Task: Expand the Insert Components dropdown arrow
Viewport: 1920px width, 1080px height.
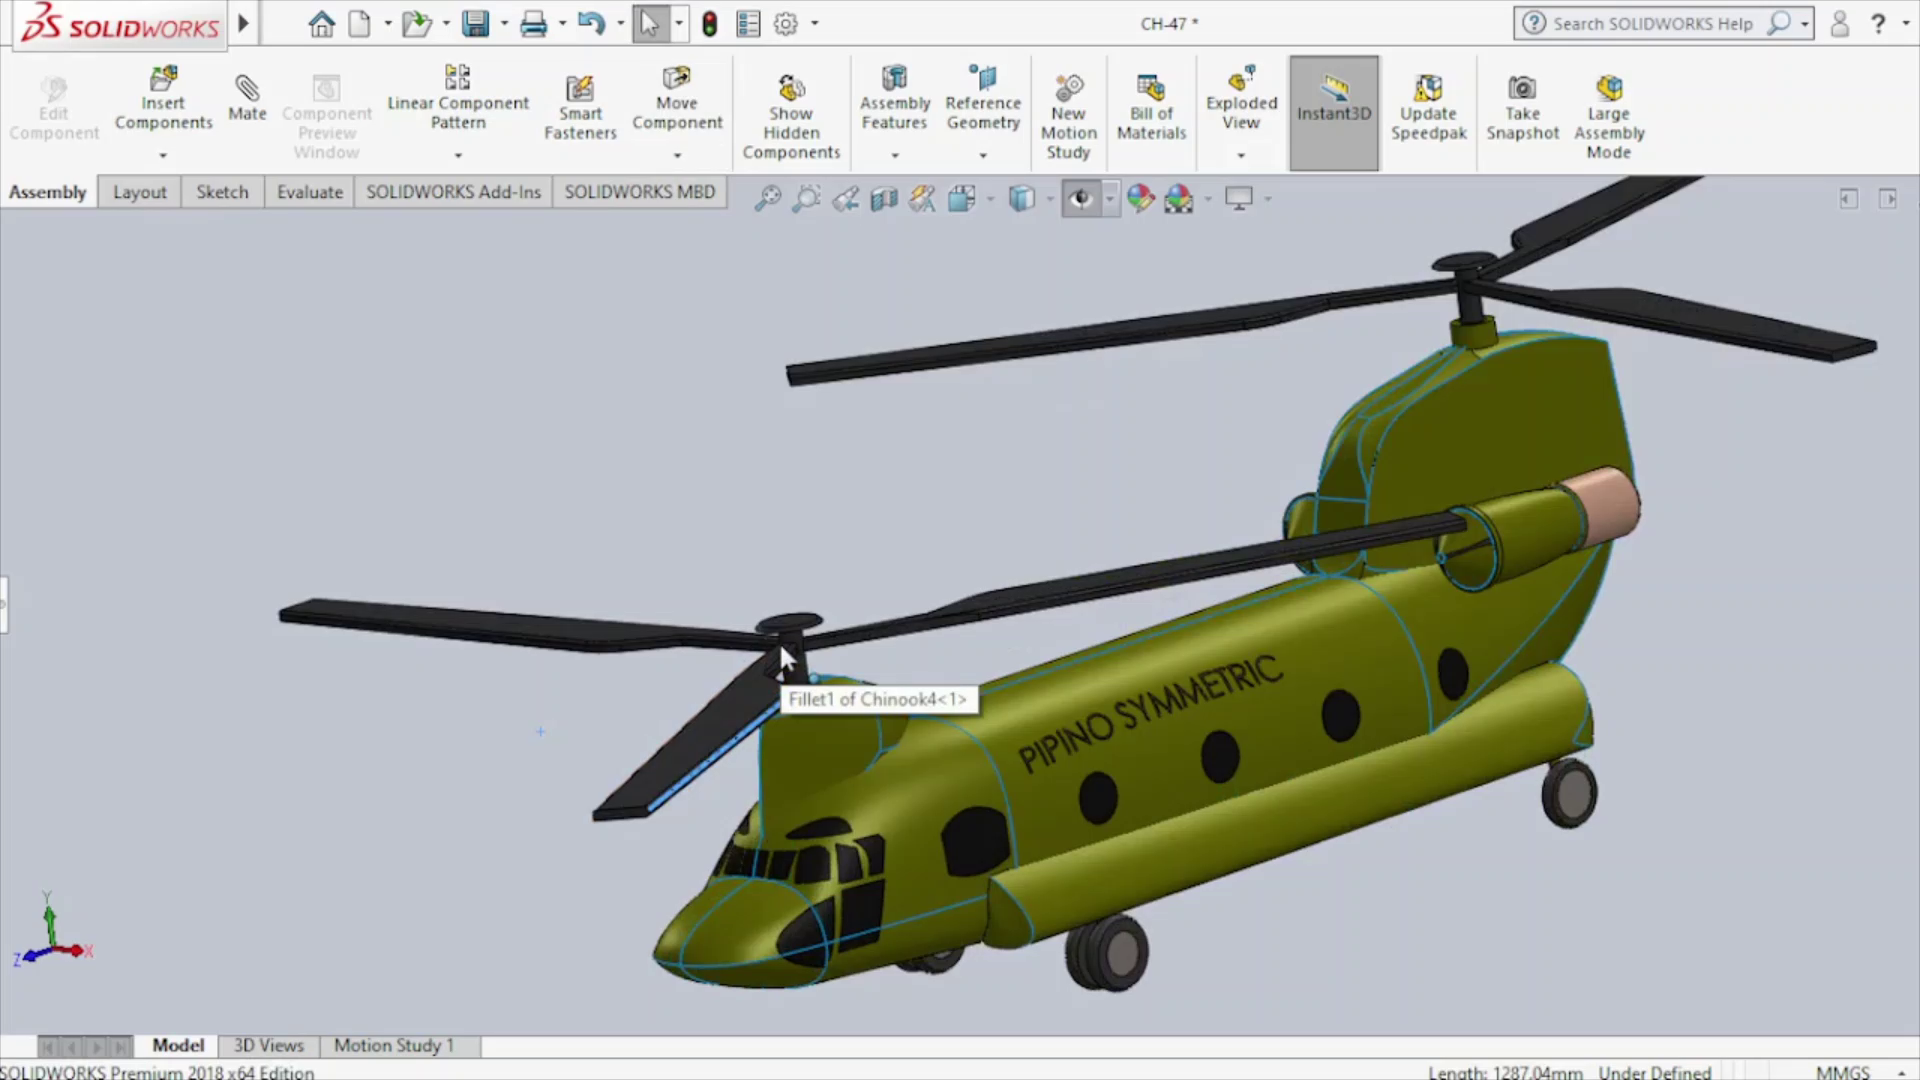Action: [163, 156]
